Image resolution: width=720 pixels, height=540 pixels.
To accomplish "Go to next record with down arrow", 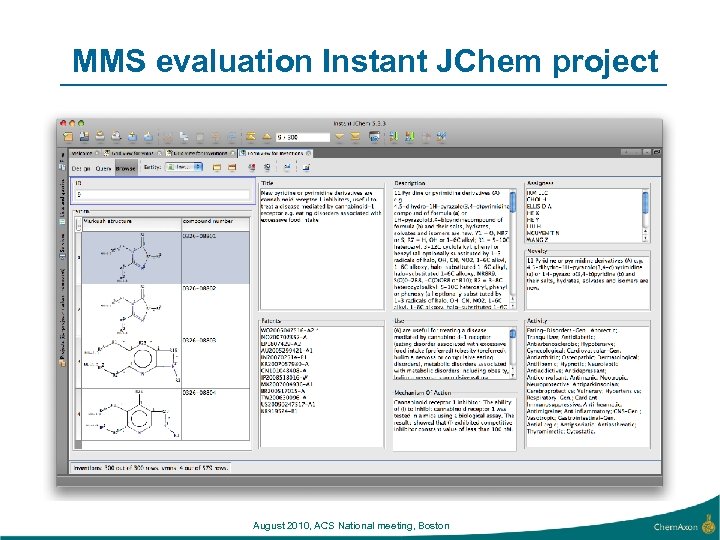I will 339,137.
